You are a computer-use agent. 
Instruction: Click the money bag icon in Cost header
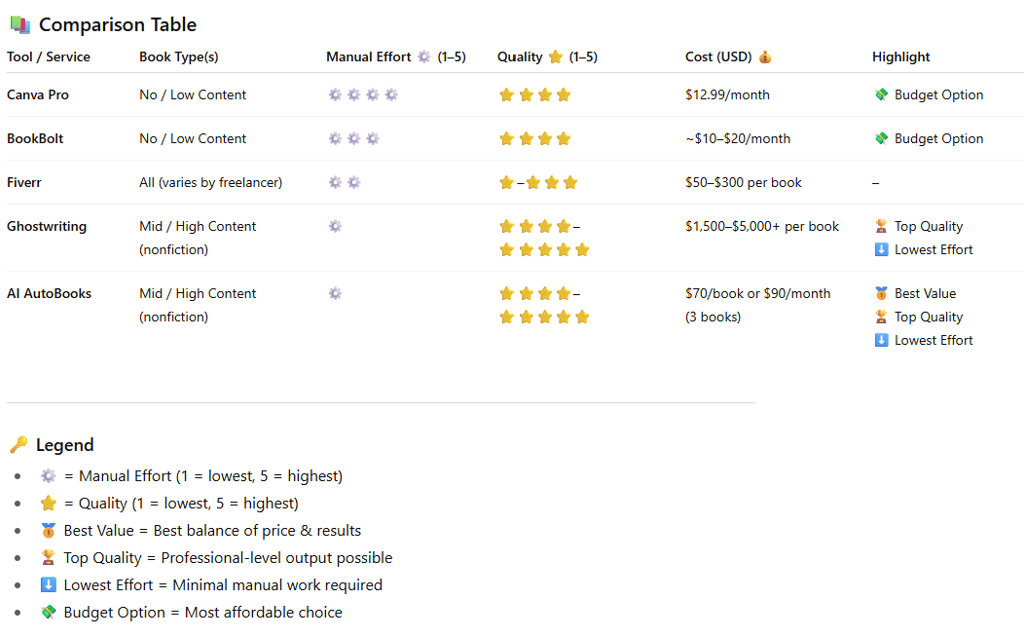click(x=765, y=57)
